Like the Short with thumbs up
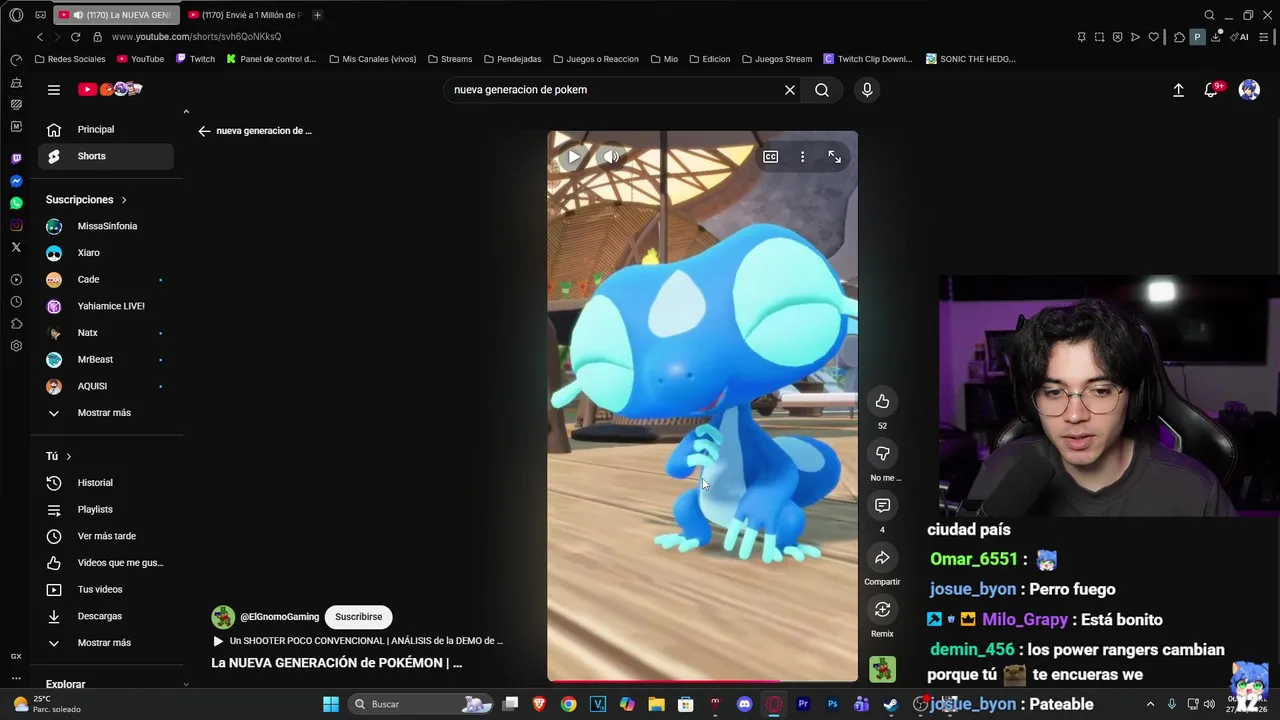The width and height of the screenshot is (1280, 720). [882, 402]
